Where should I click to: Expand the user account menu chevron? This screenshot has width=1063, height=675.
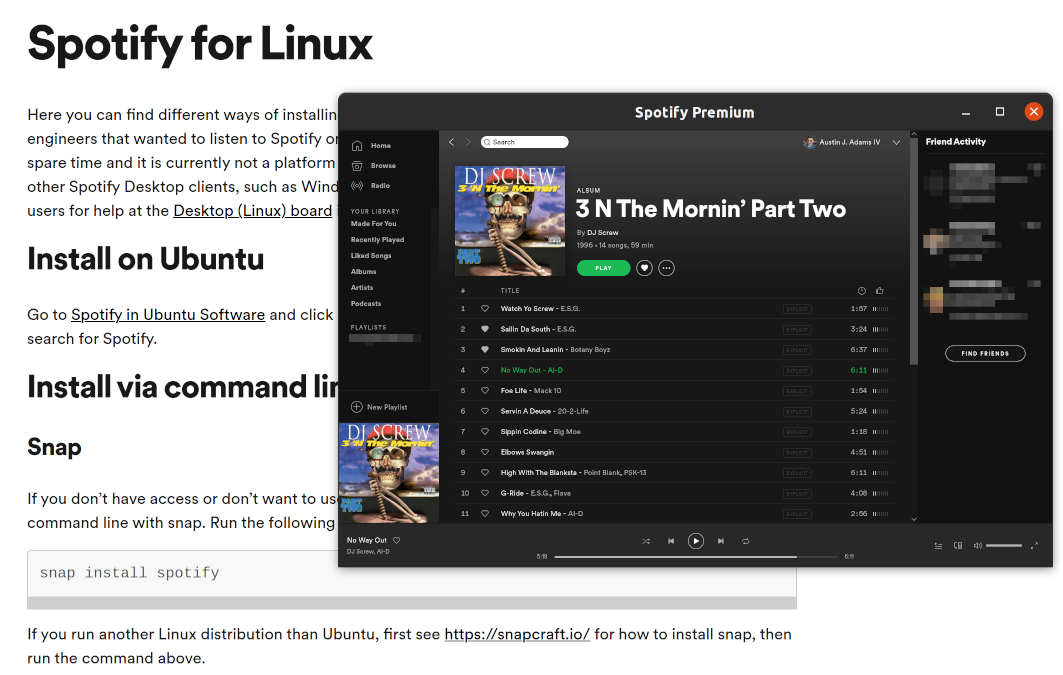tap(896, 142)
